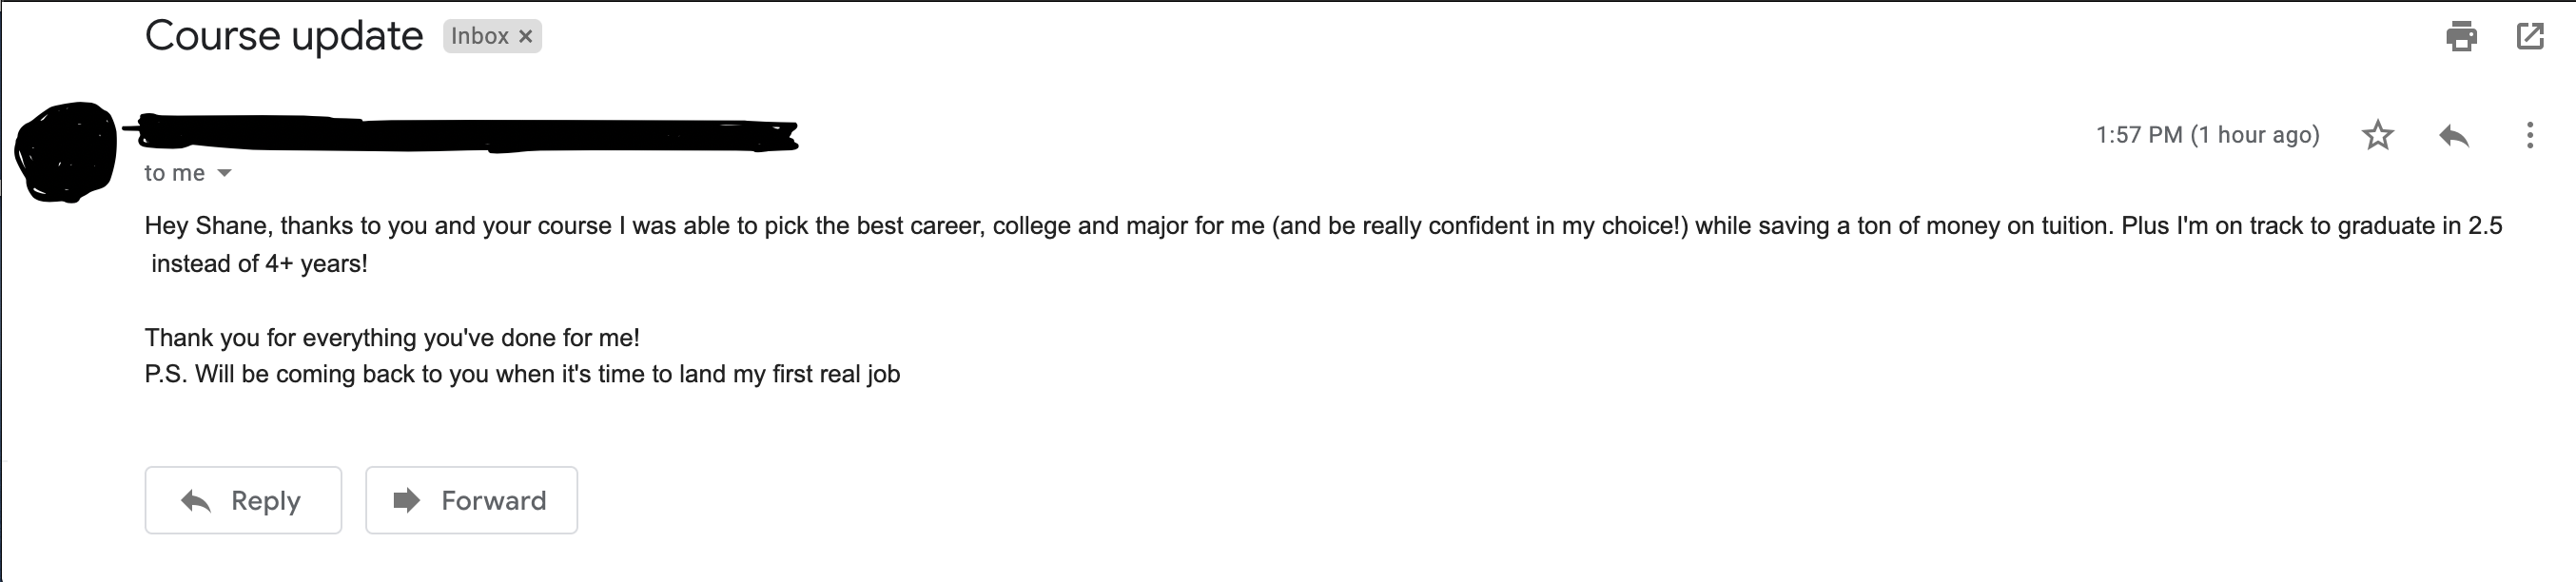Open the email in a new window
2576x582 pixels.
(2529, 36)
